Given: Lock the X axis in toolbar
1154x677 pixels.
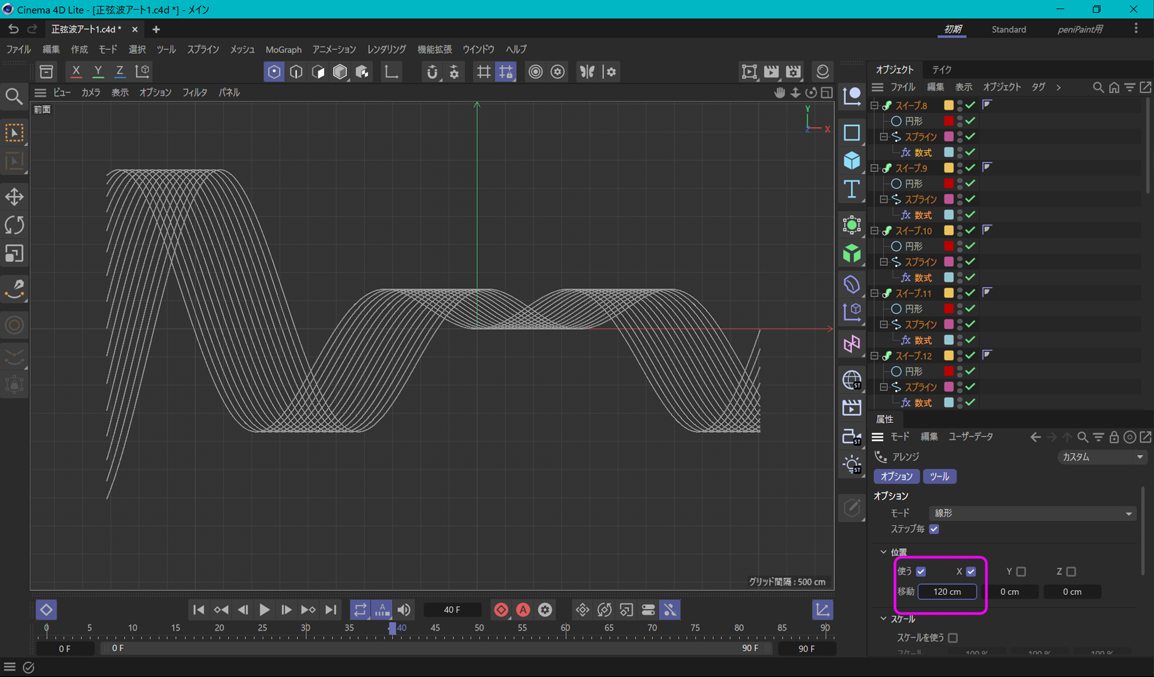Looking at the screenshot, I should click(x=76, y=72).
